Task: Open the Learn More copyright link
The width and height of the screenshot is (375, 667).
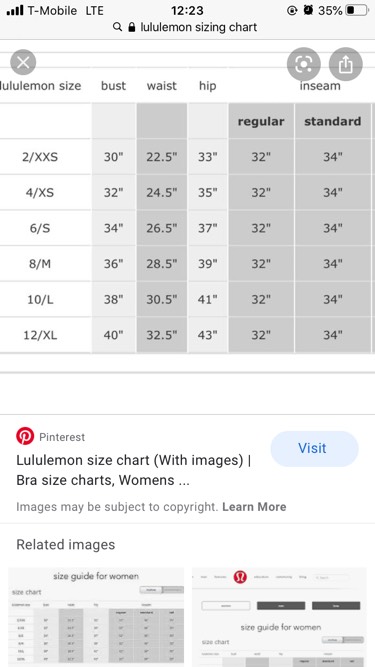Action: (254, 507)
